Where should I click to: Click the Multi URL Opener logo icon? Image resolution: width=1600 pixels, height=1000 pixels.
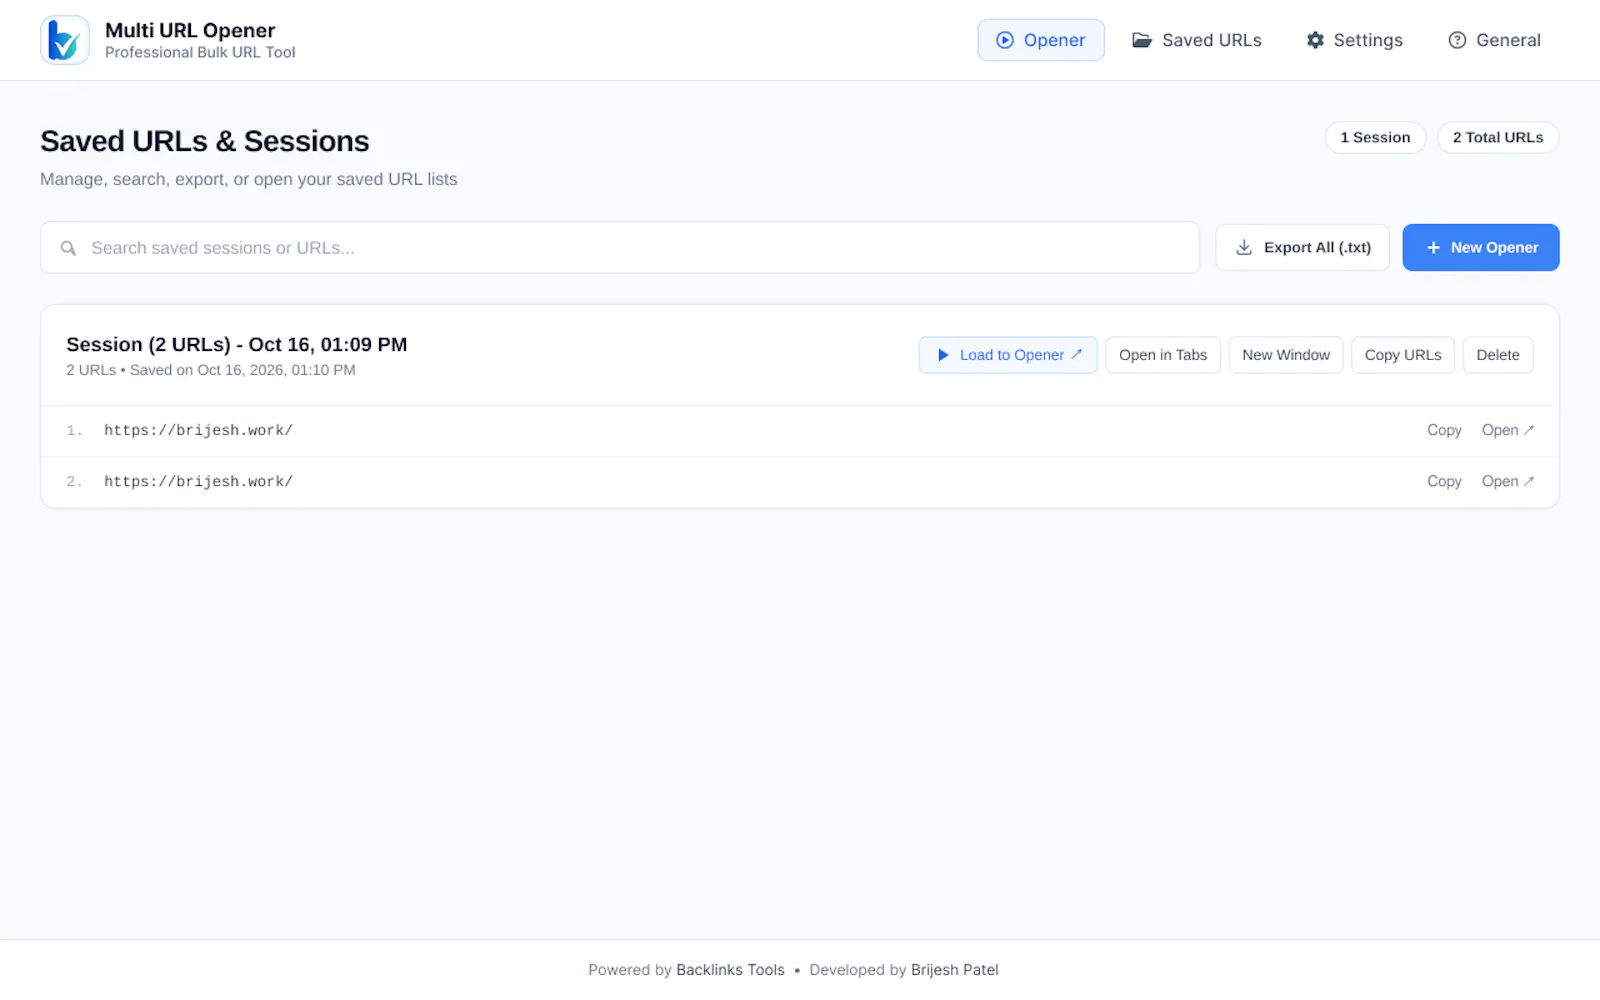(65, 40)
